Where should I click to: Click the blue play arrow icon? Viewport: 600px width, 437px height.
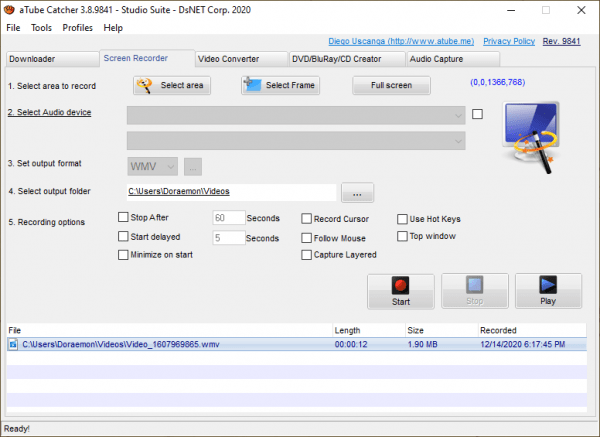coord(548,285)
